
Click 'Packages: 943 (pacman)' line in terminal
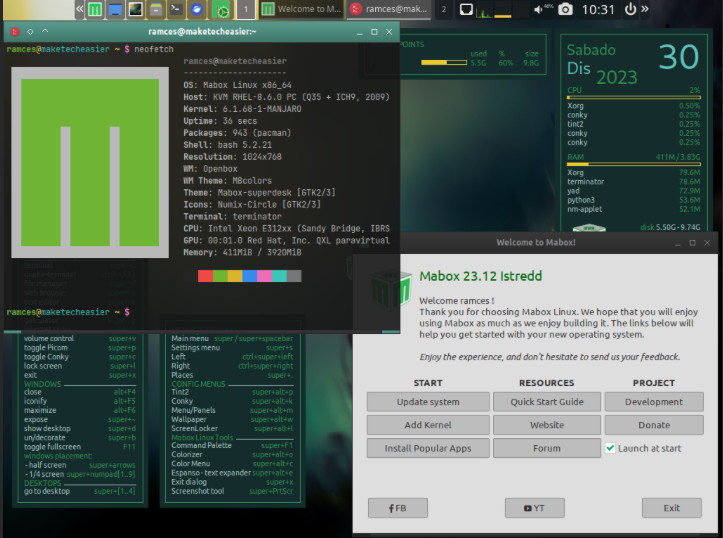pyautogui.click(x=237, y=133)
